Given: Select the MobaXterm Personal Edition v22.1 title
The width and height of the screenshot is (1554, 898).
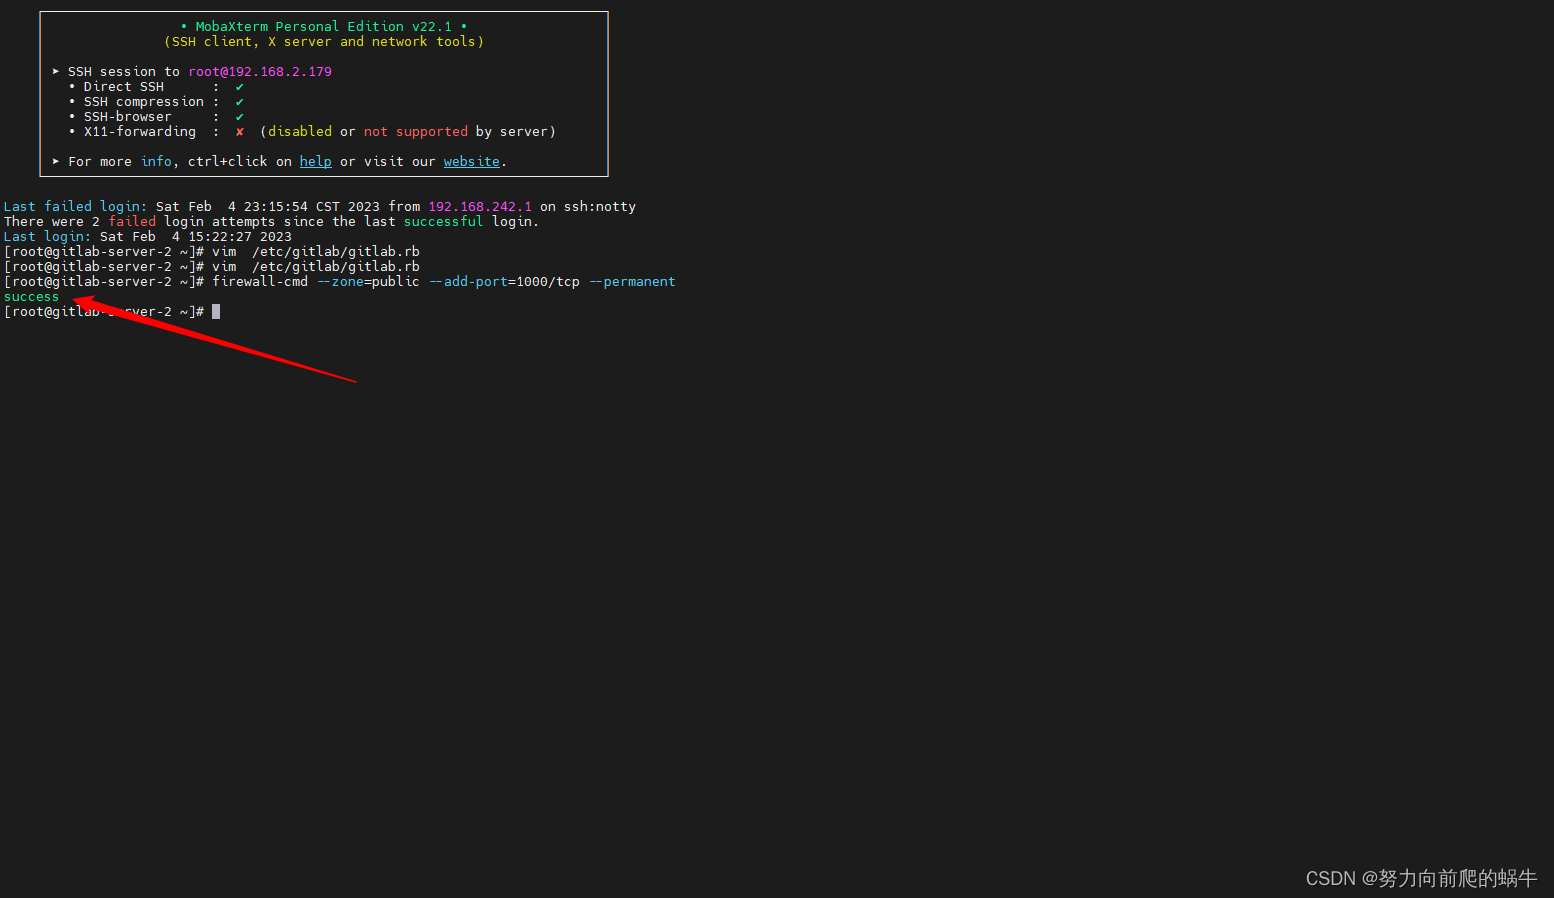Looking at the screenshot, I should [x=323, y=26].
